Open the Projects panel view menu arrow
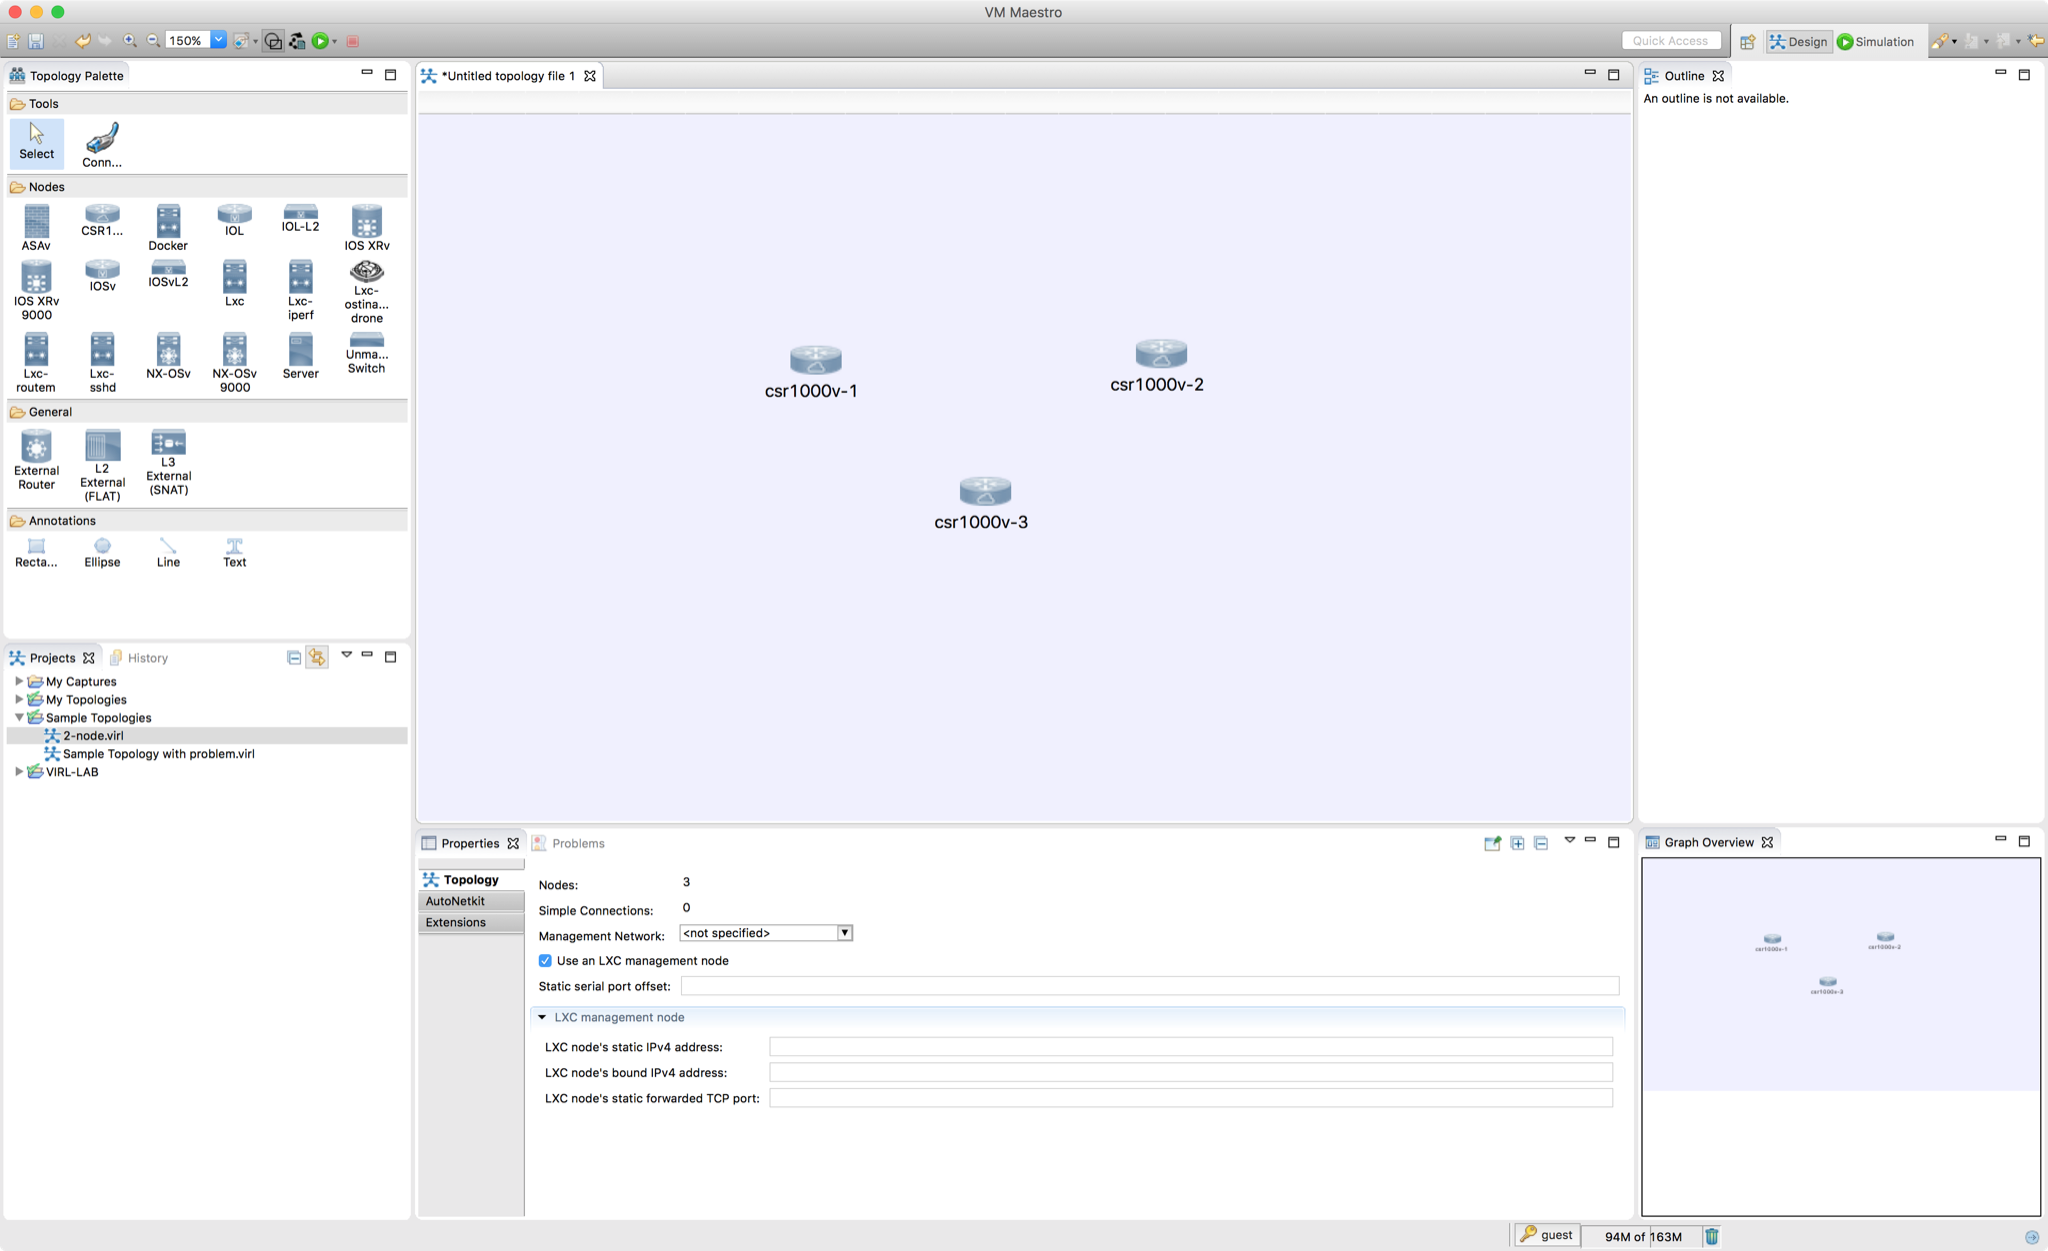The image size is (2048, 1251). [346, 655]
